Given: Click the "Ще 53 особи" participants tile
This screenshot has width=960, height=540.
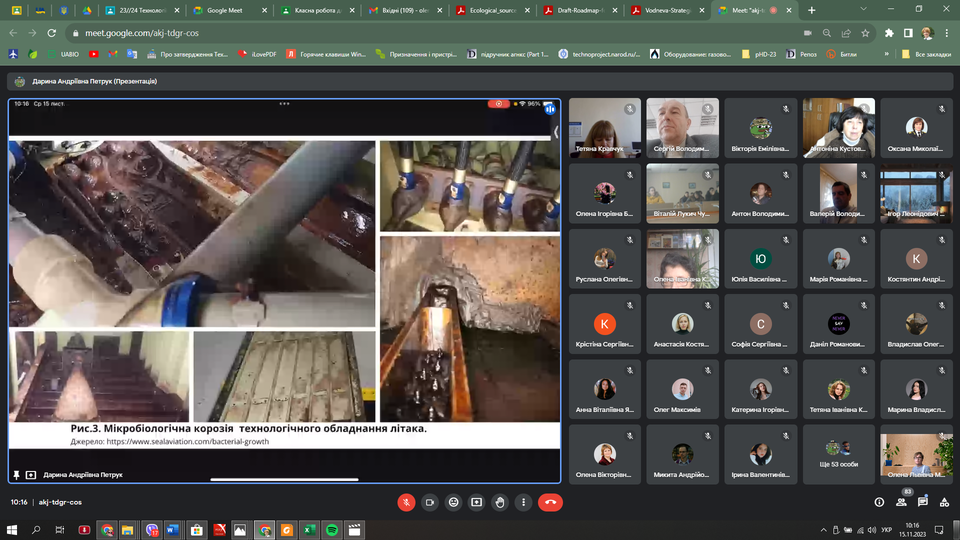Looking at the screenshot, I should tap(839, 452).
